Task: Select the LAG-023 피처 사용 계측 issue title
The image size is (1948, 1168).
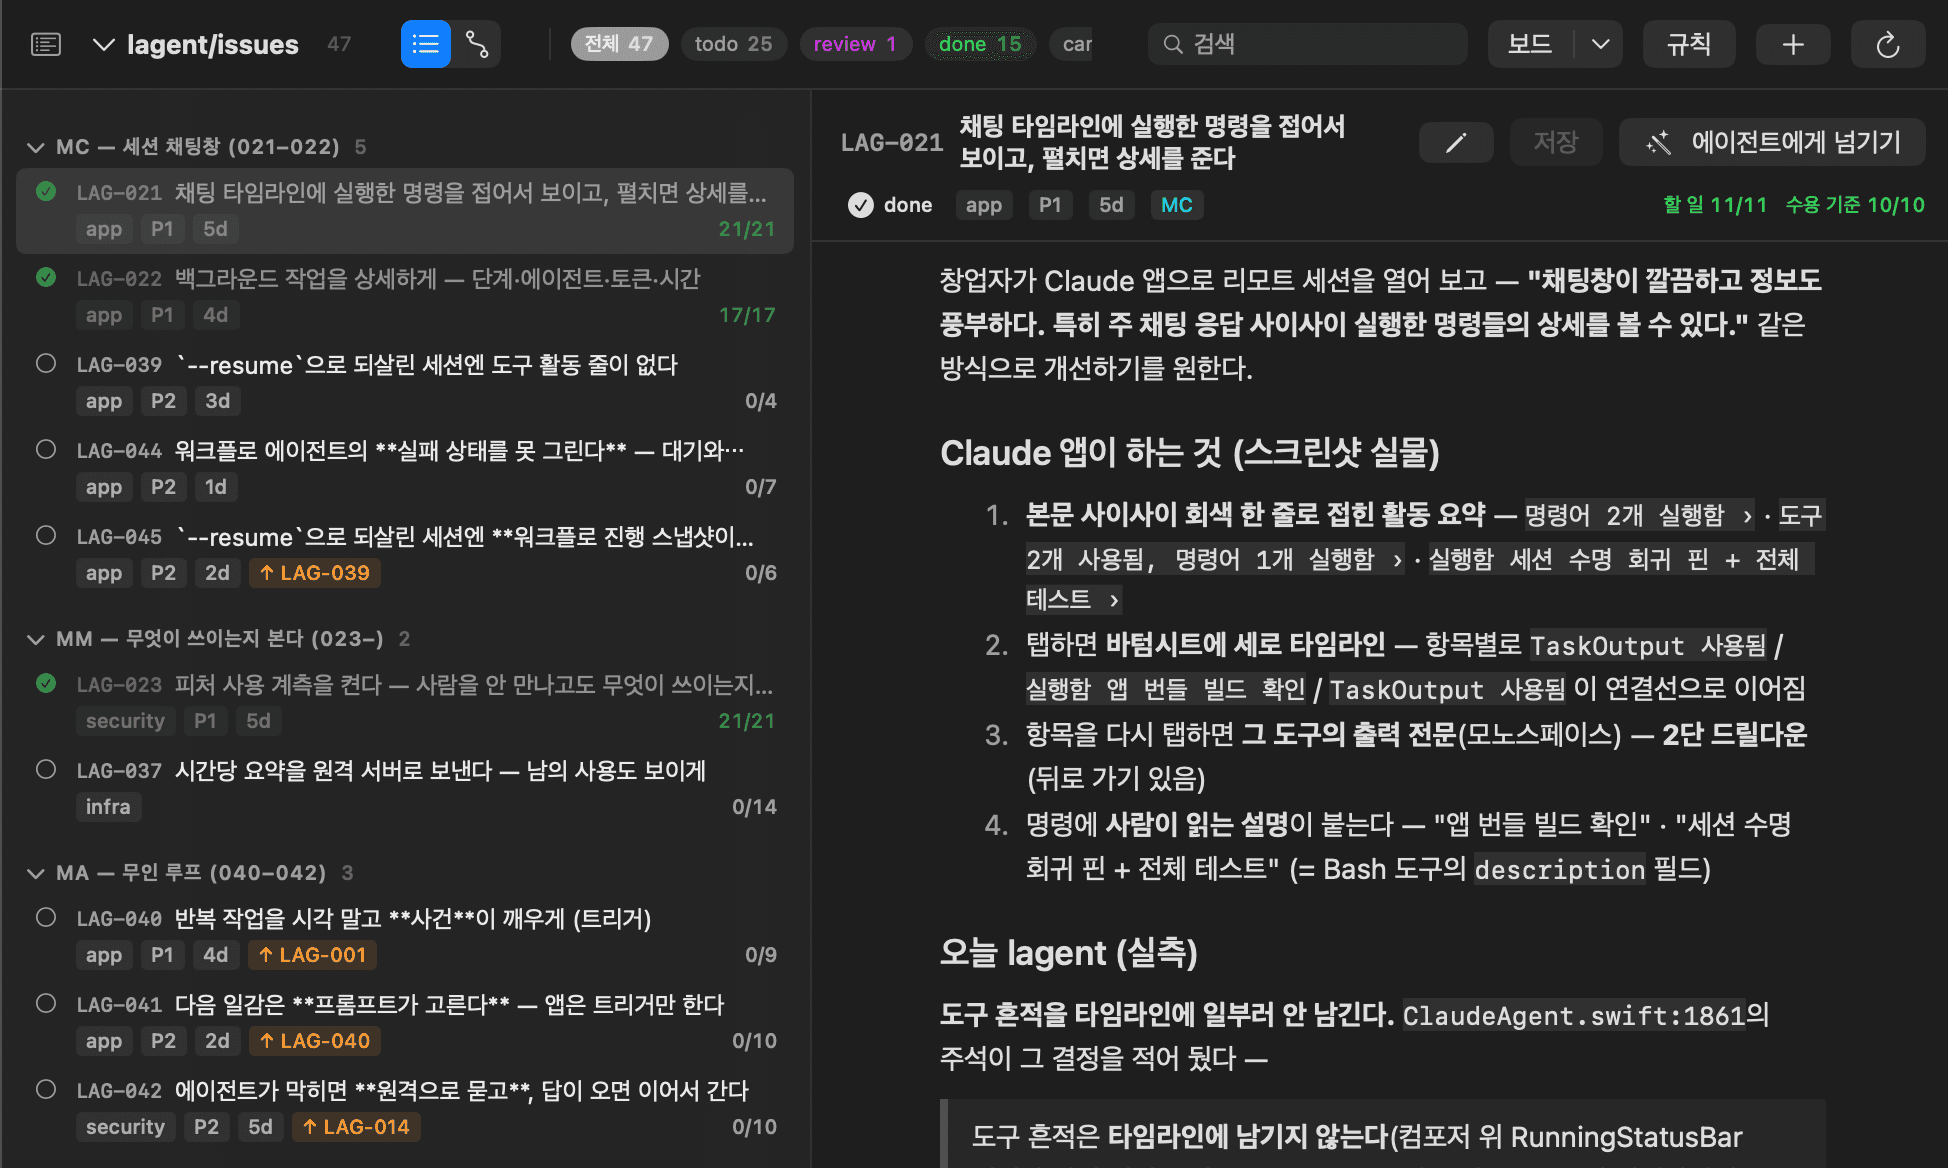Action: (x=474, y=685)
